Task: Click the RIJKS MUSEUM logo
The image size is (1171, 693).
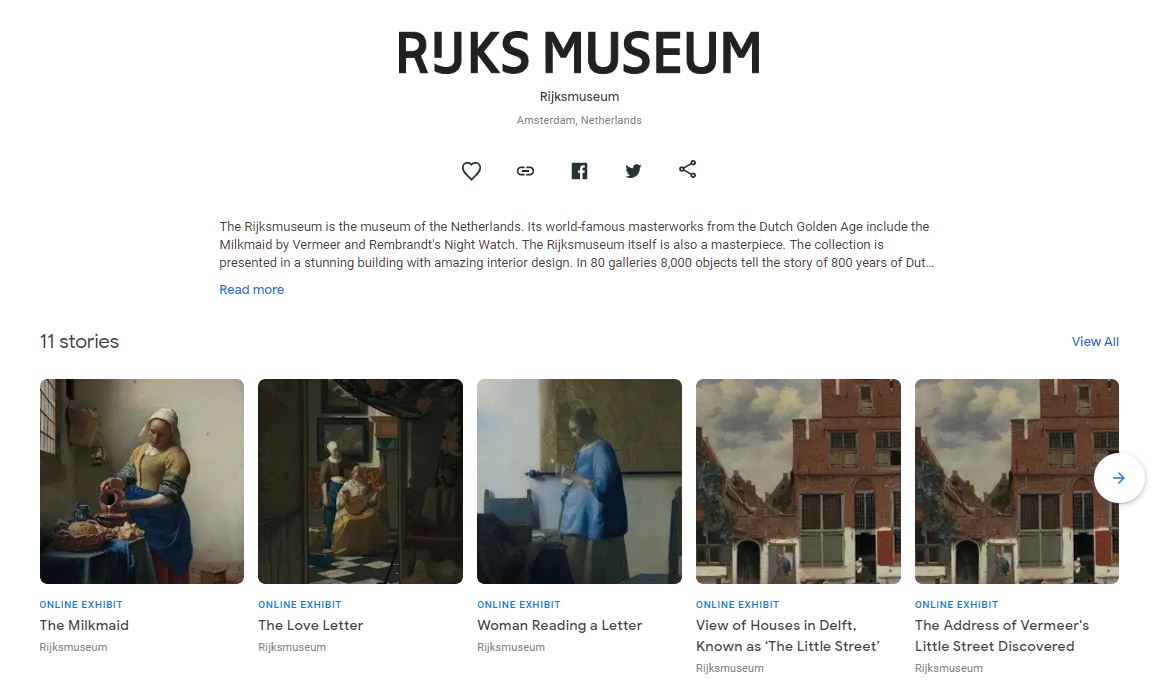Action: point(579,52)
